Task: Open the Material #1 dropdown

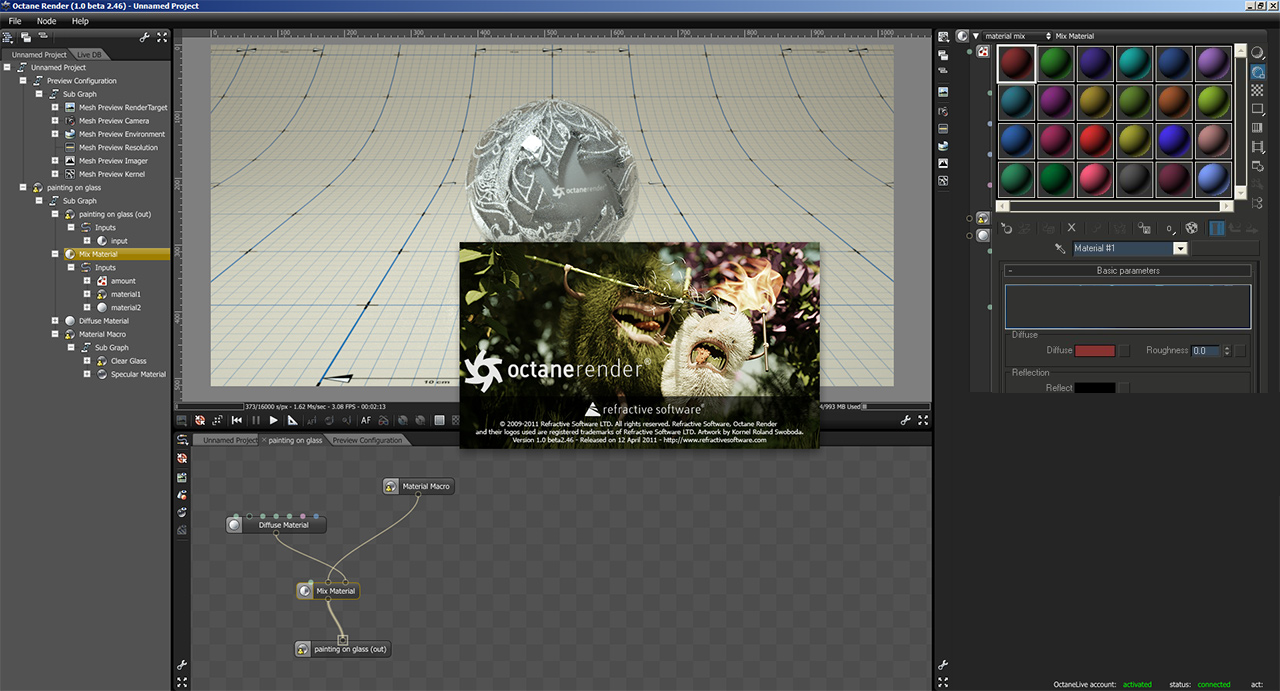Action: tap(1180, 248)
